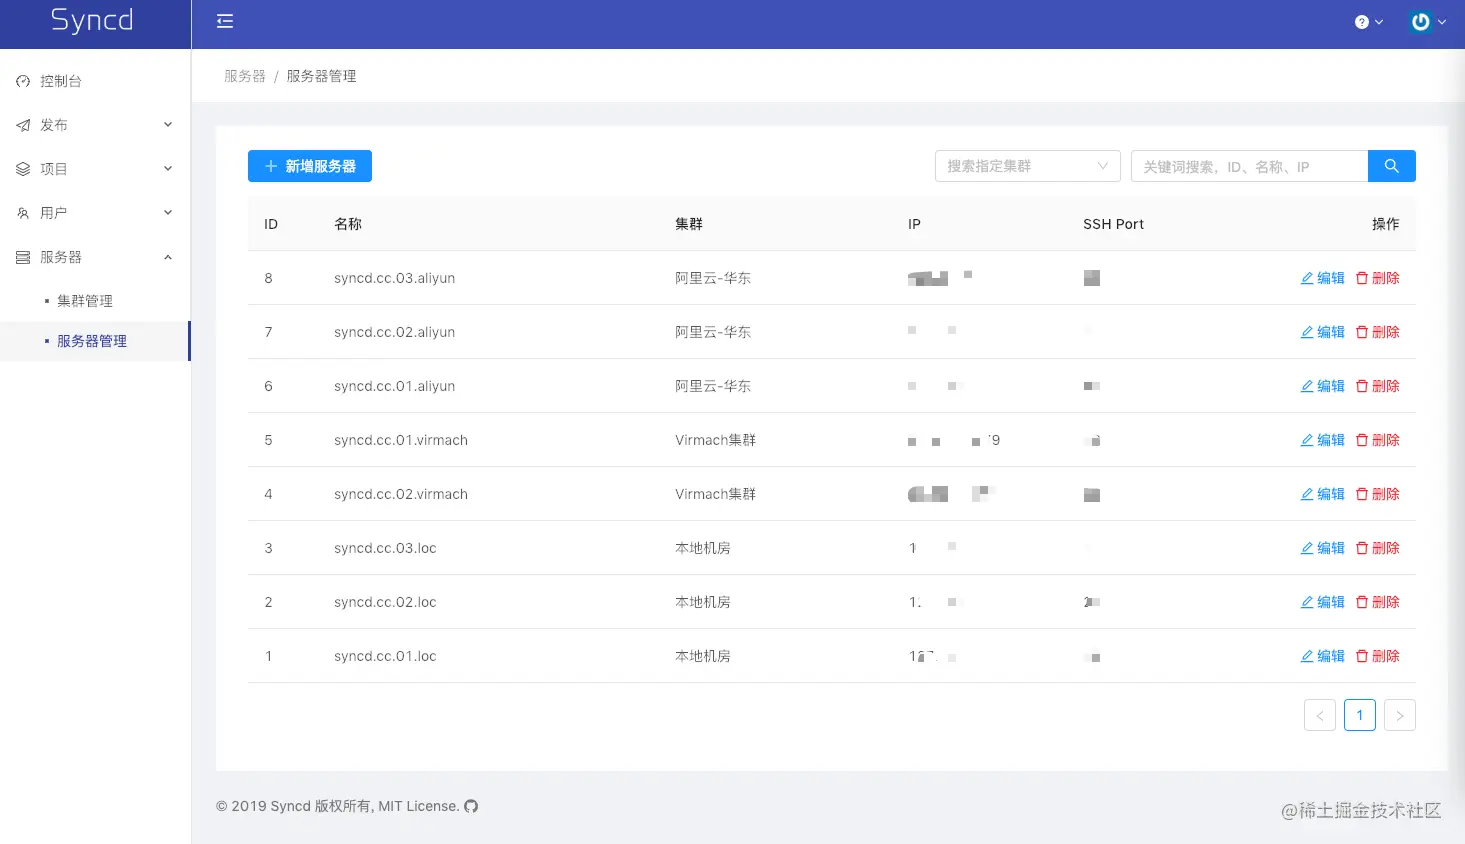
Task: Click the 名称 column header
Action: (x=348, y=224)
